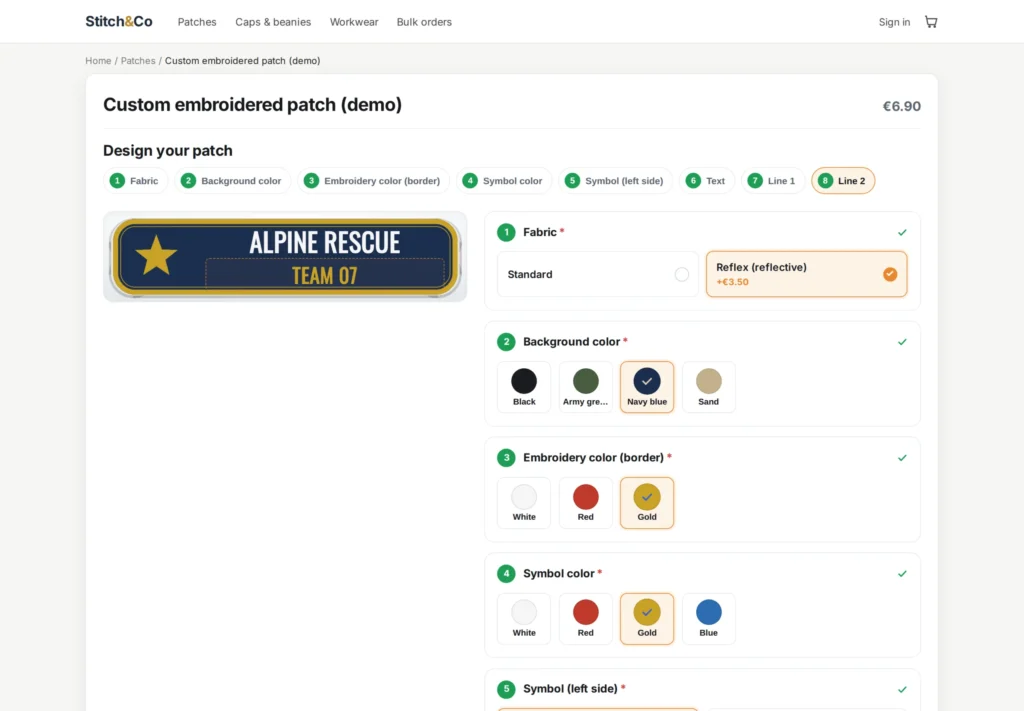Screen dimensions: 1024x711
Task: Pick Red embroidery border color
Action: [x=586, y=503]
